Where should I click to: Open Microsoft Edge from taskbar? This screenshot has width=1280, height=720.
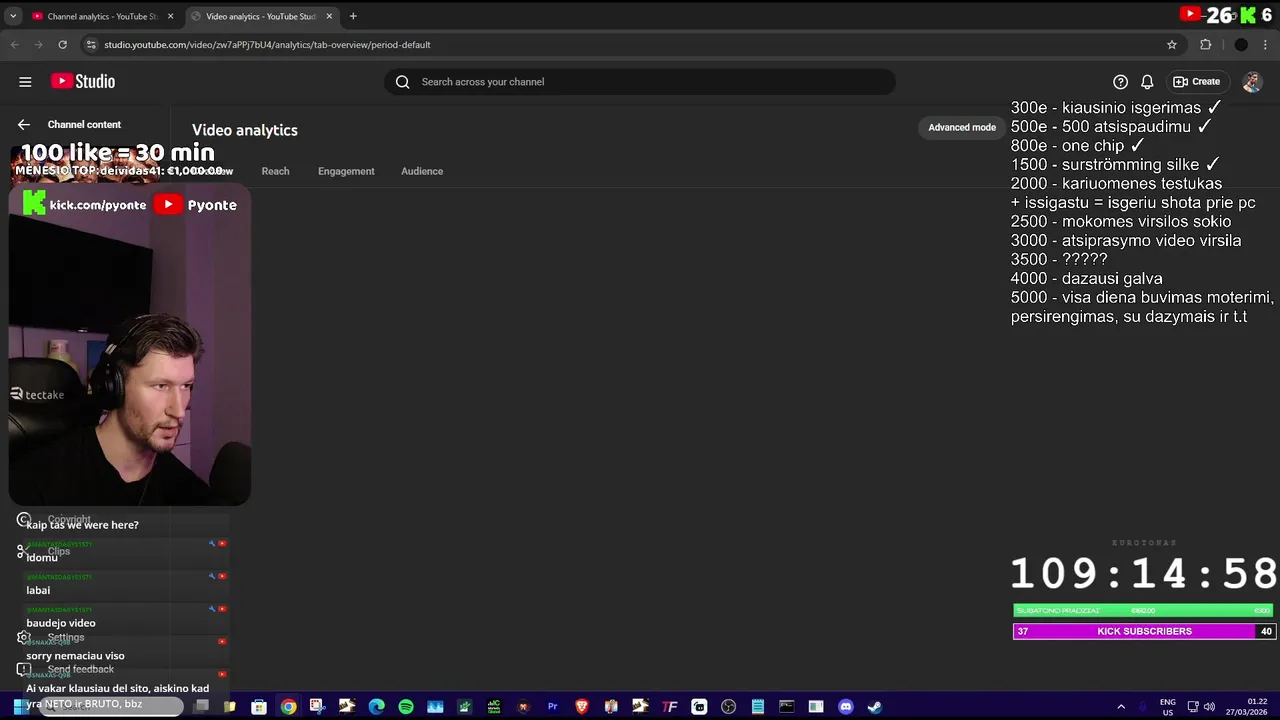[377, 707]
